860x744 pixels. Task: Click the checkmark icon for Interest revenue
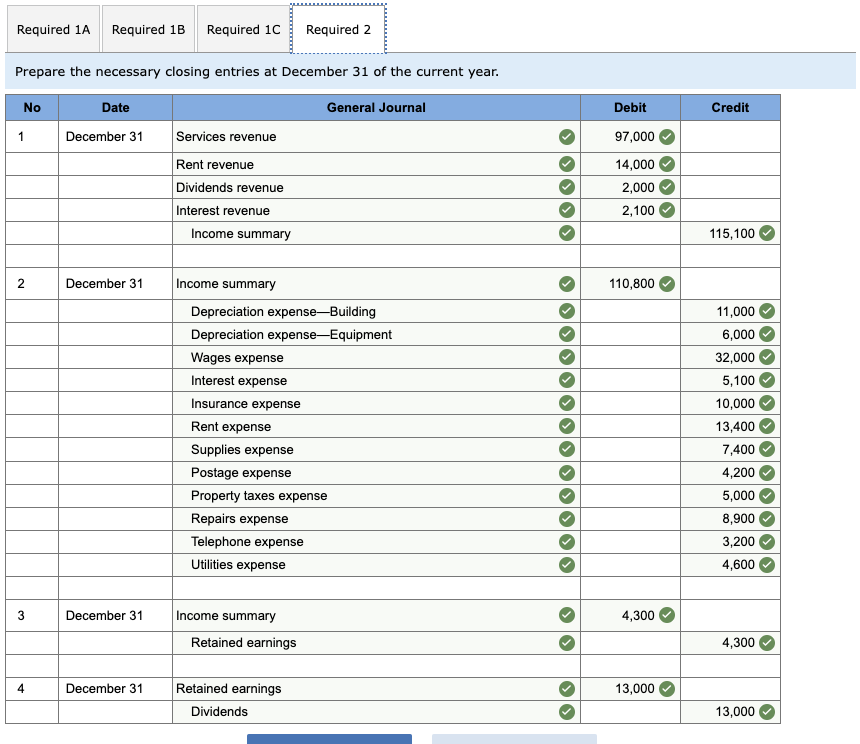coord(567,210)
